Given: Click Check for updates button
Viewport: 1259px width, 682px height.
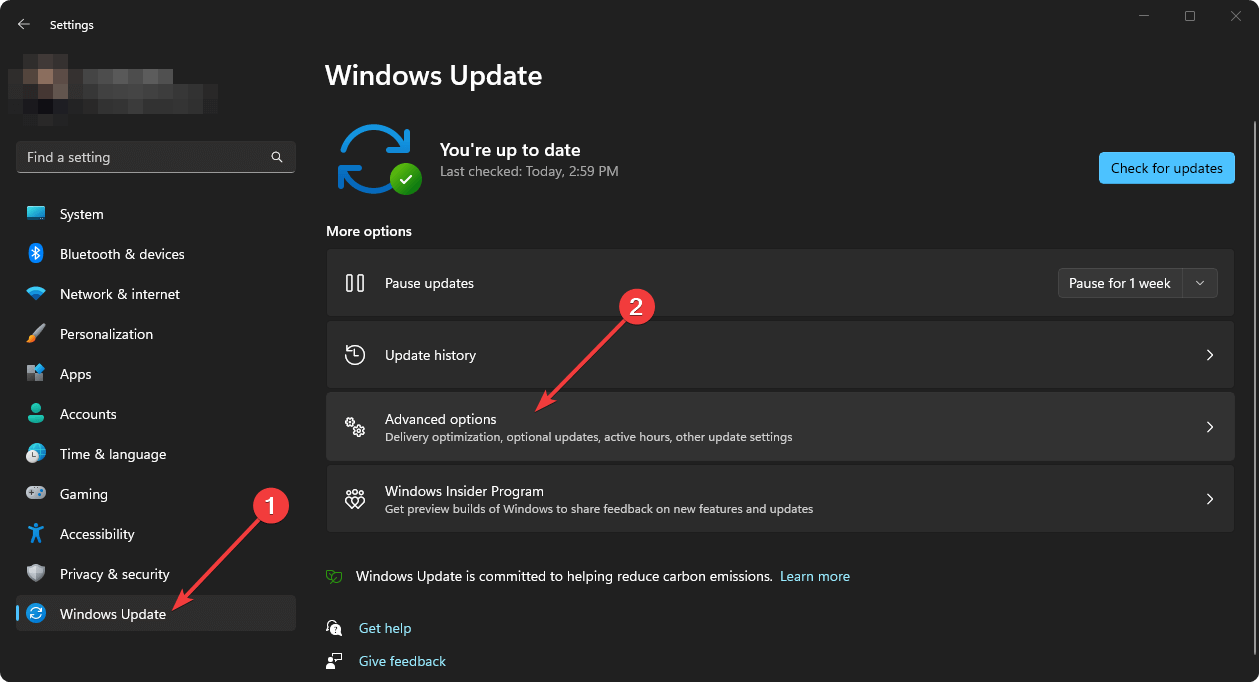Looking at the screenshot, I should [x=1166, y=168].
